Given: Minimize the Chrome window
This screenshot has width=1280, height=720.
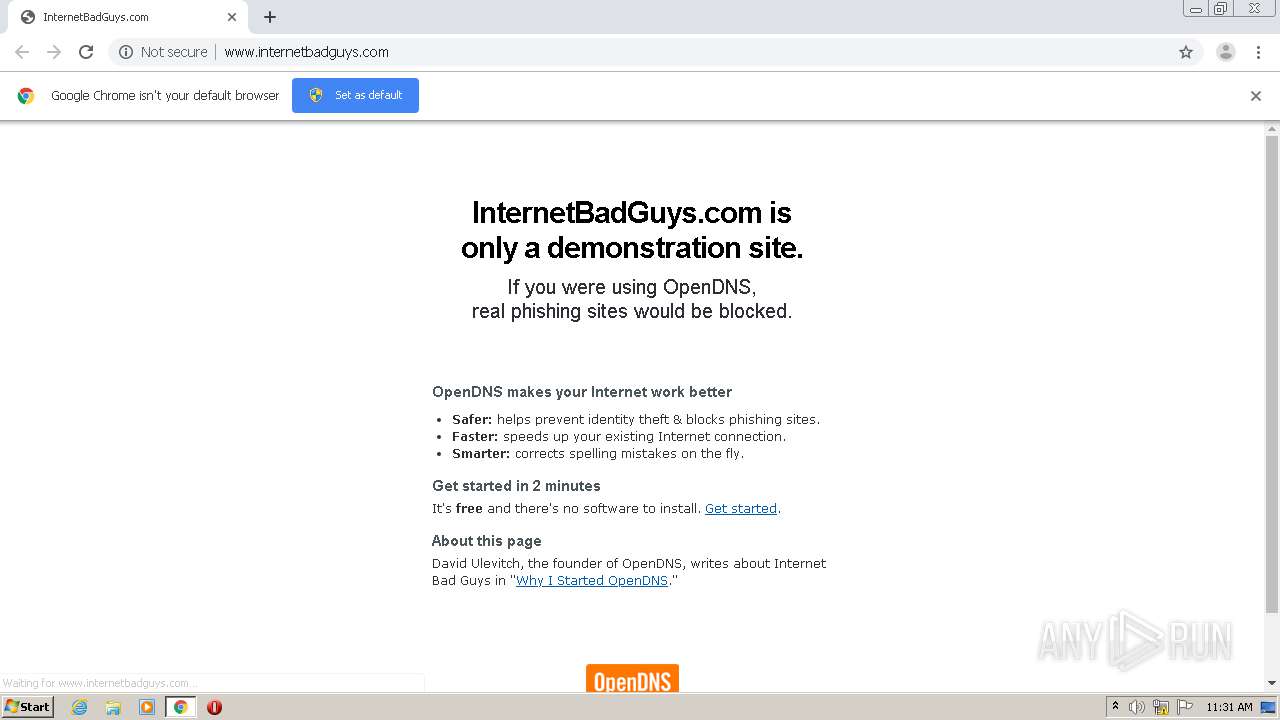Looking at the screenshot, I should point(1196,9).
